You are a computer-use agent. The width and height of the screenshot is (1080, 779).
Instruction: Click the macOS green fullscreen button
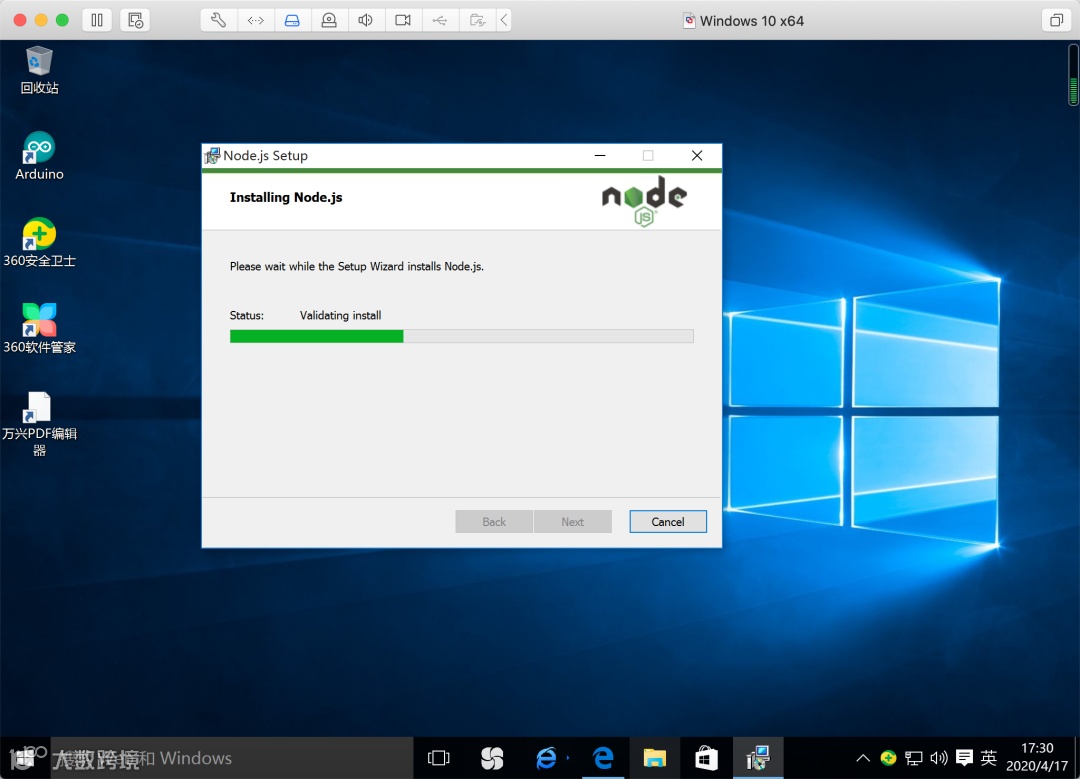point(62,20)
